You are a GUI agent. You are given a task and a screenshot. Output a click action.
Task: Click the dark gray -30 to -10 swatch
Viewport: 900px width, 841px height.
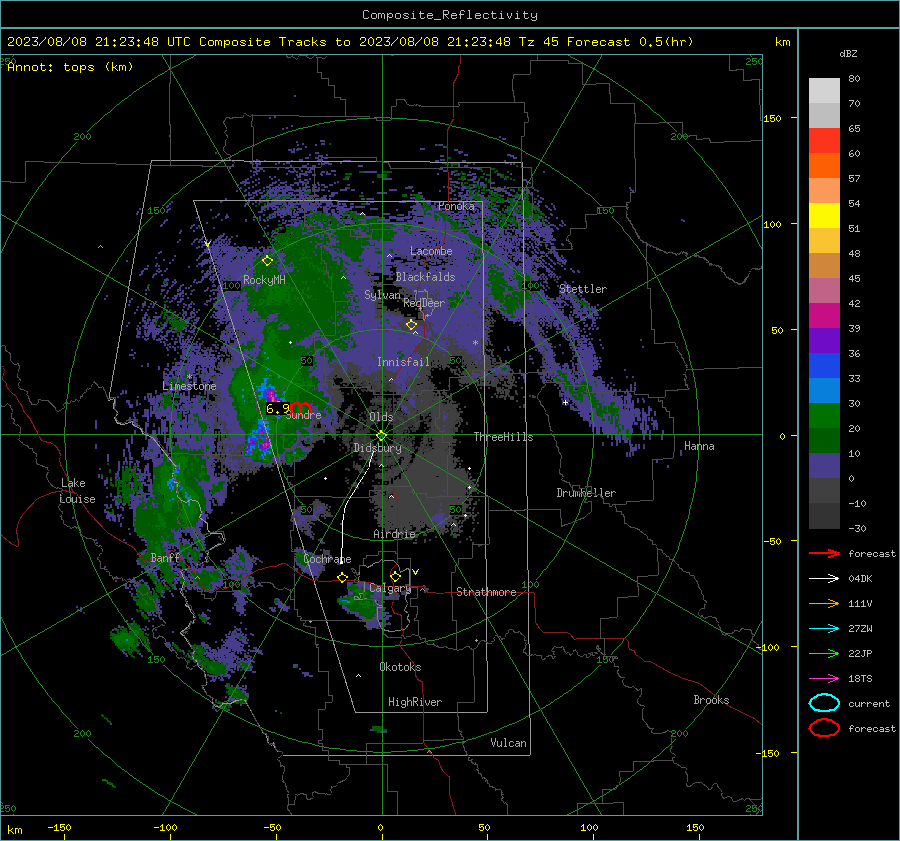click(824, 516)
